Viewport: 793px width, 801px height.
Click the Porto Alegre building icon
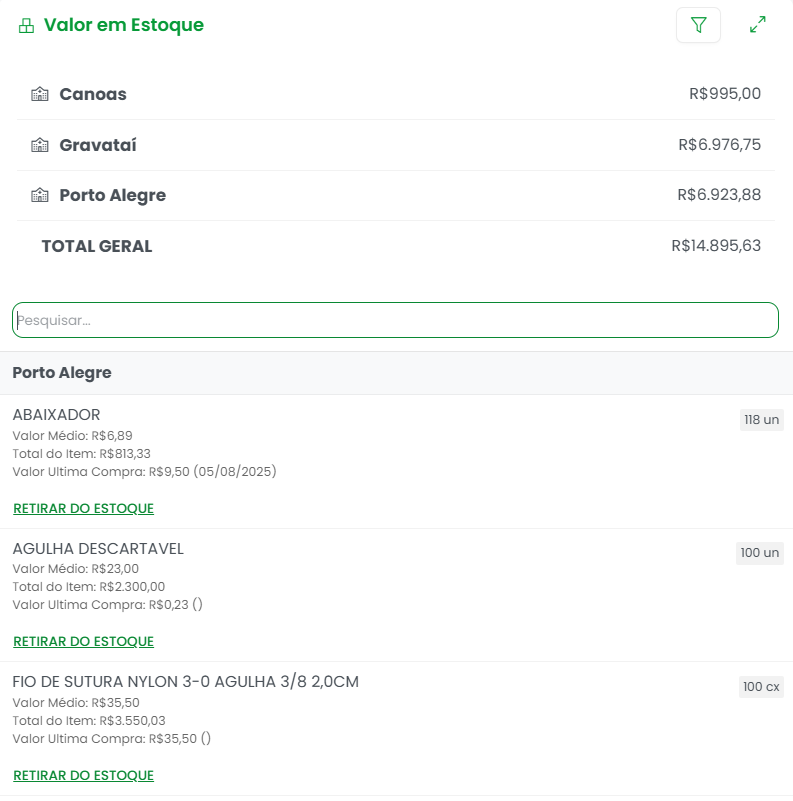[40, 195]
